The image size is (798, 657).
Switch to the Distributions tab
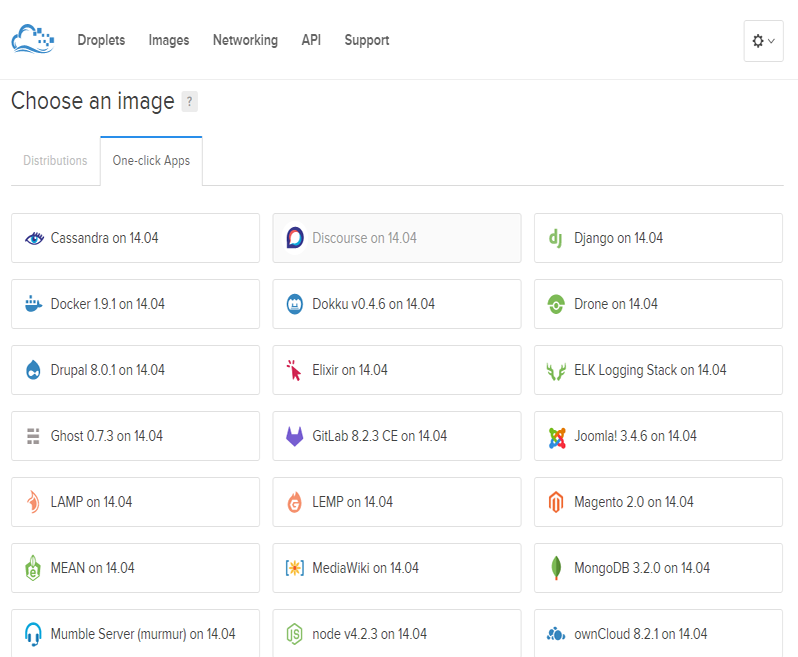tap(55, 161)
